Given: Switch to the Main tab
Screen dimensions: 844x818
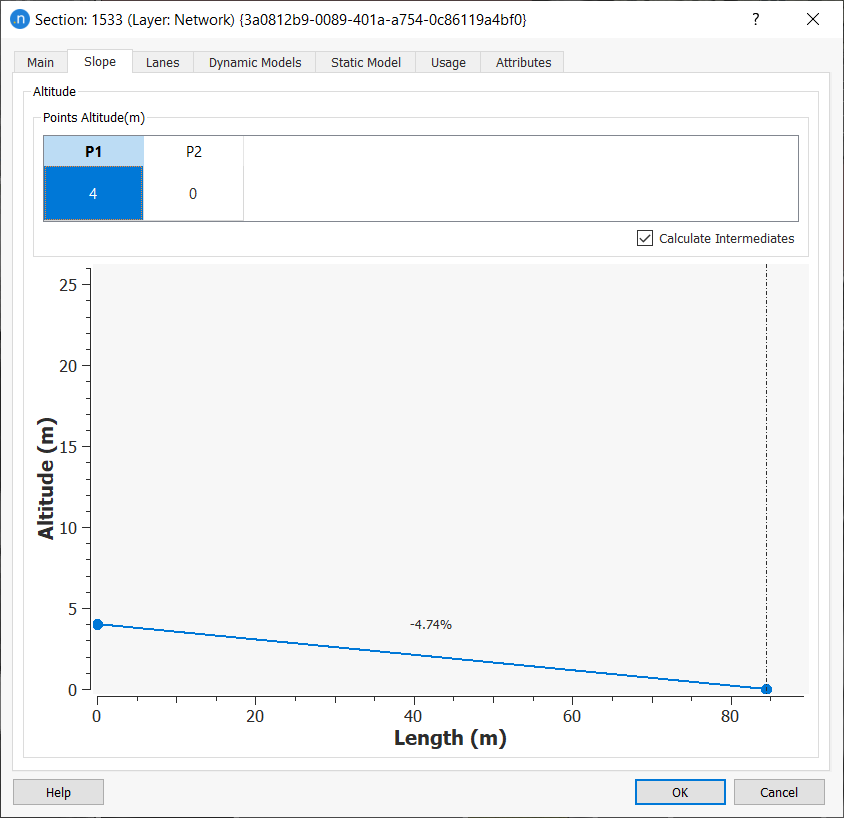Looking at the screenshot, I should 41,62.
